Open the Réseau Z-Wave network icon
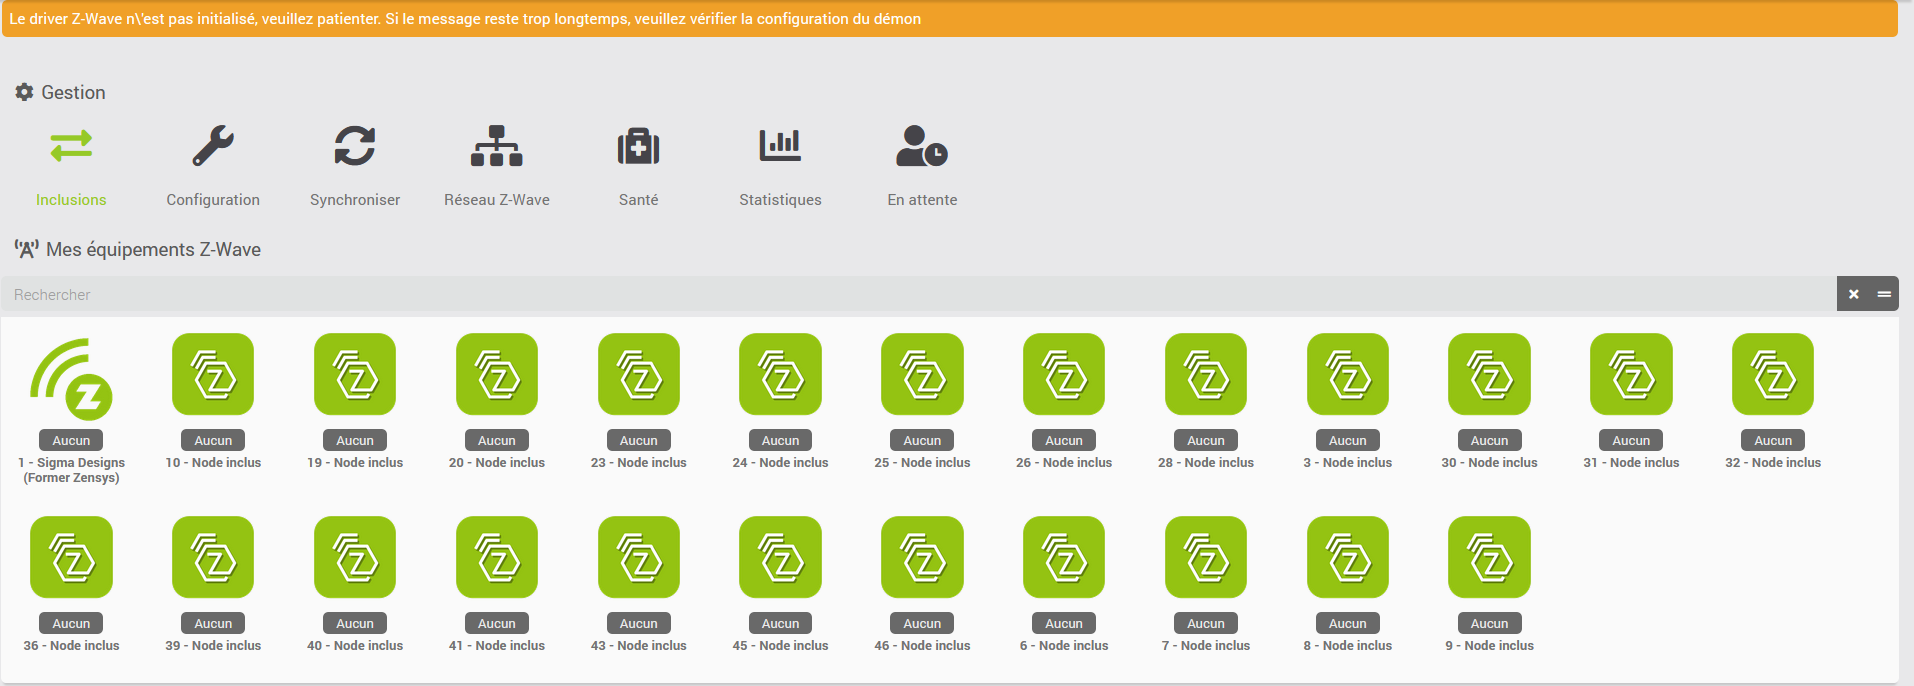Image resolution: width=1914 pixels, height=686 pixels. pos(497,147)
